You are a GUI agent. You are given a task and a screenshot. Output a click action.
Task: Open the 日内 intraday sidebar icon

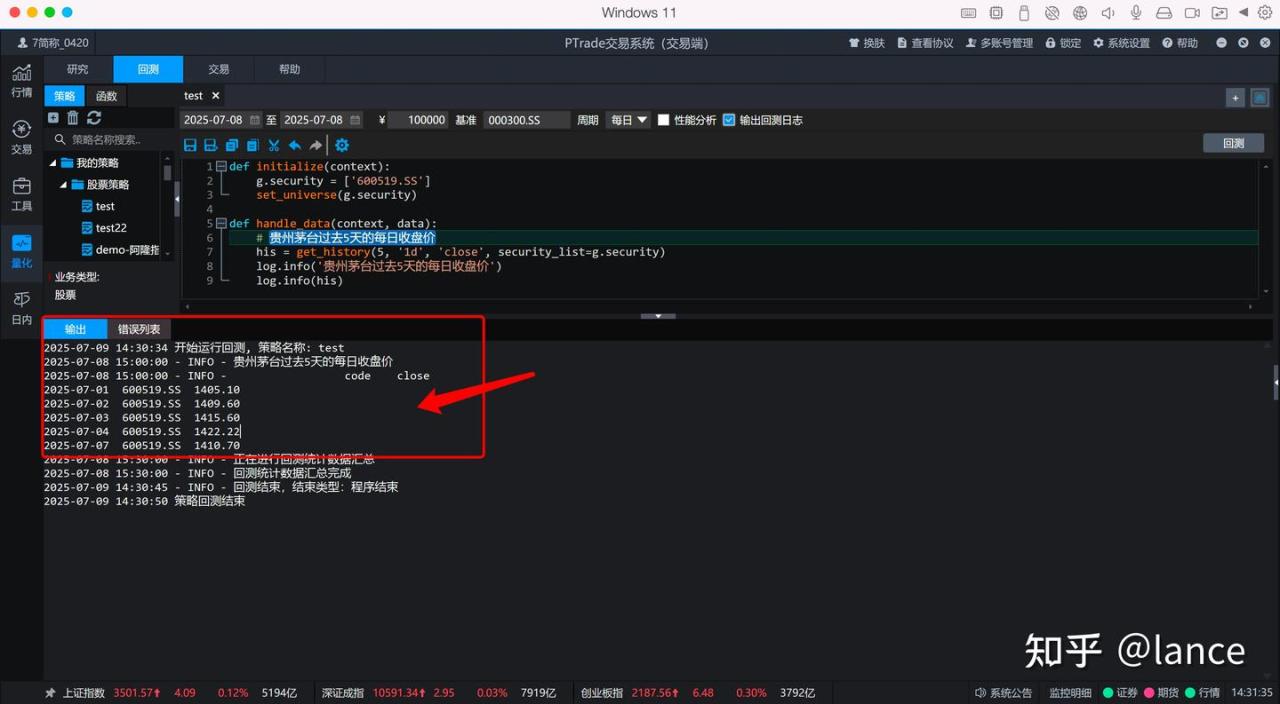(21, 307)
